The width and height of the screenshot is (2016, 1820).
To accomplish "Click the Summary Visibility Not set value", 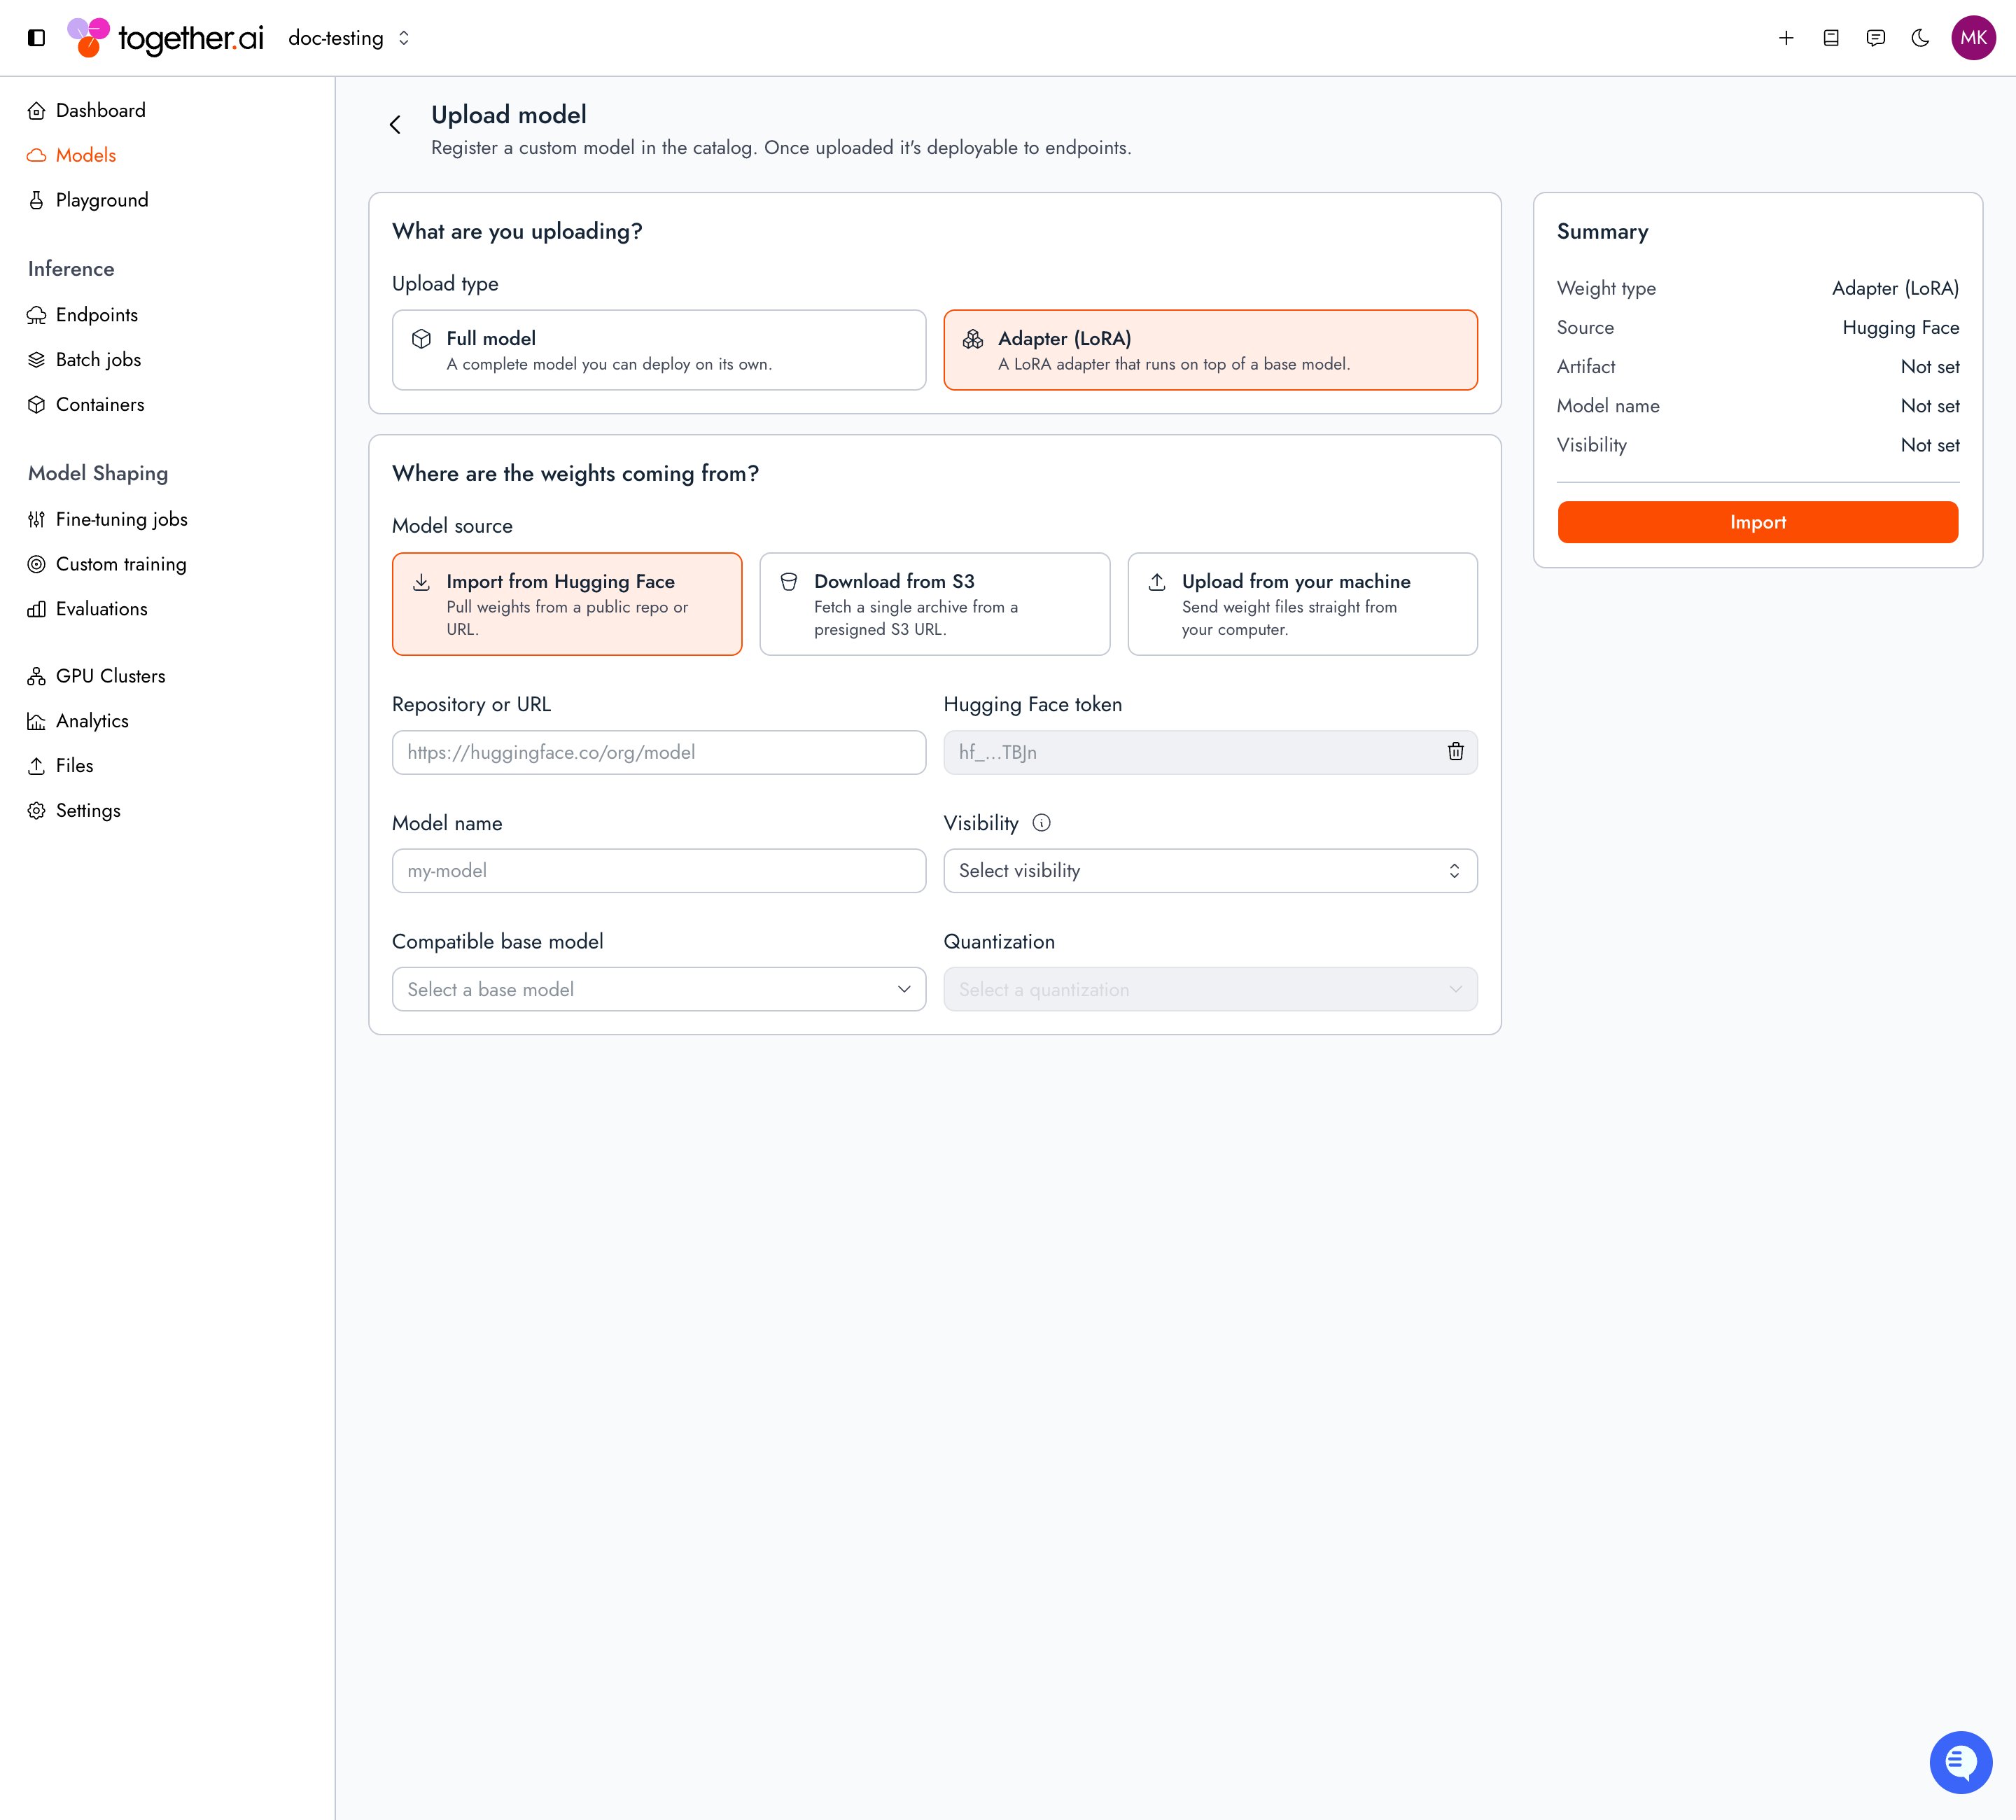I will pos(1929,445).
